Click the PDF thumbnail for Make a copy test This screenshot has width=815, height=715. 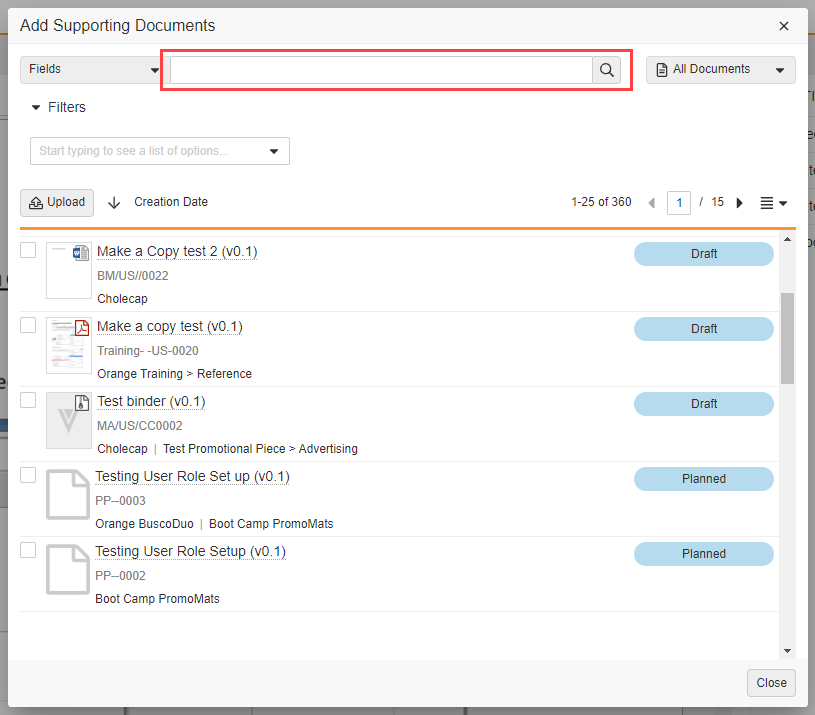[68, 345]
